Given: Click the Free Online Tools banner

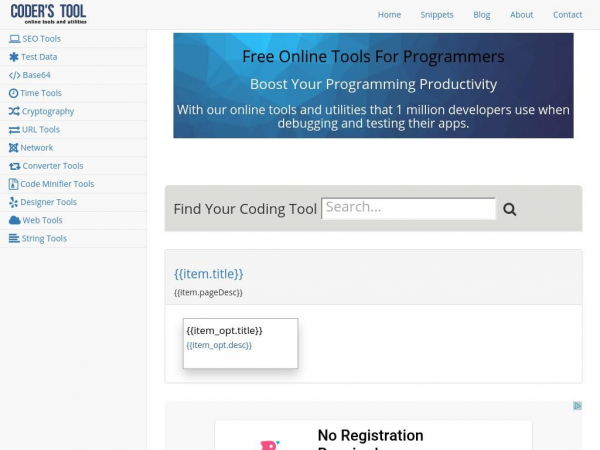Looking at the screenshot, I should 373,85.
